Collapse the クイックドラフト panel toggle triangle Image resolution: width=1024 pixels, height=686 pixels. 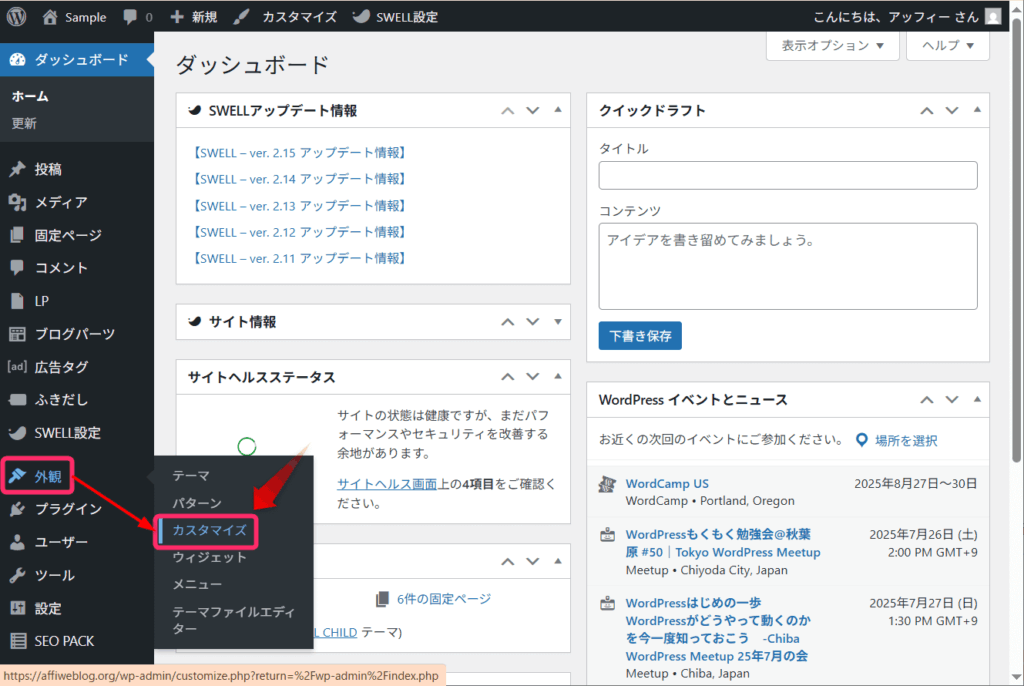click(x=977, y=110)
